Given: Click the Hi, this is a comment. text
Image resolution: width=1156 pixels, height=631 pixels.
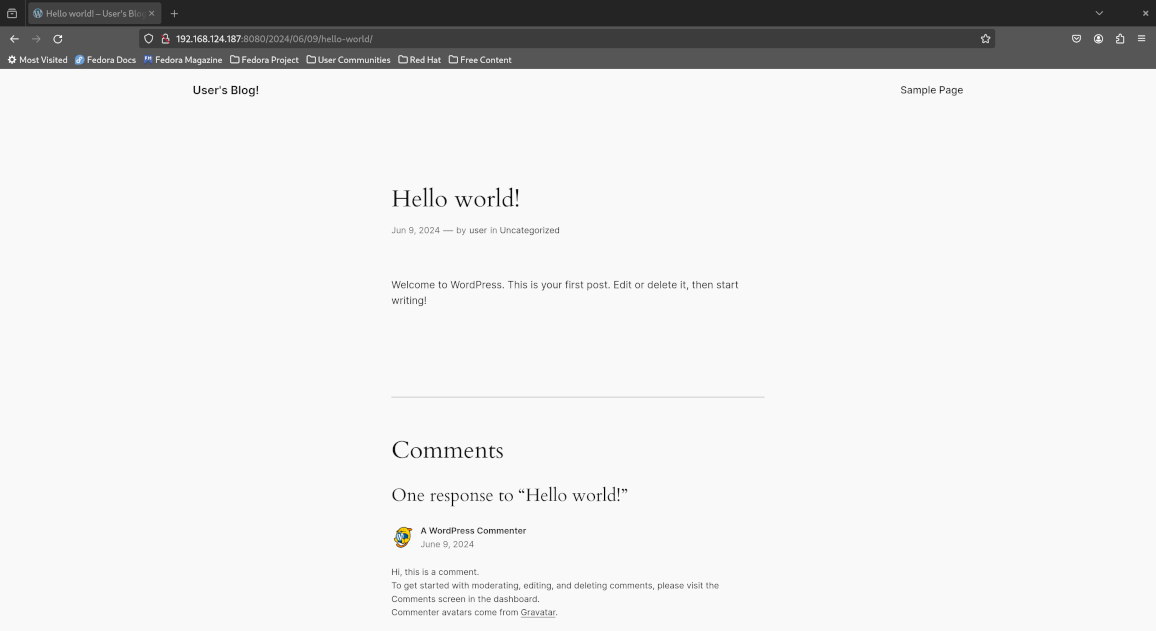Looking at the screenshot, I should click(435, 572).
